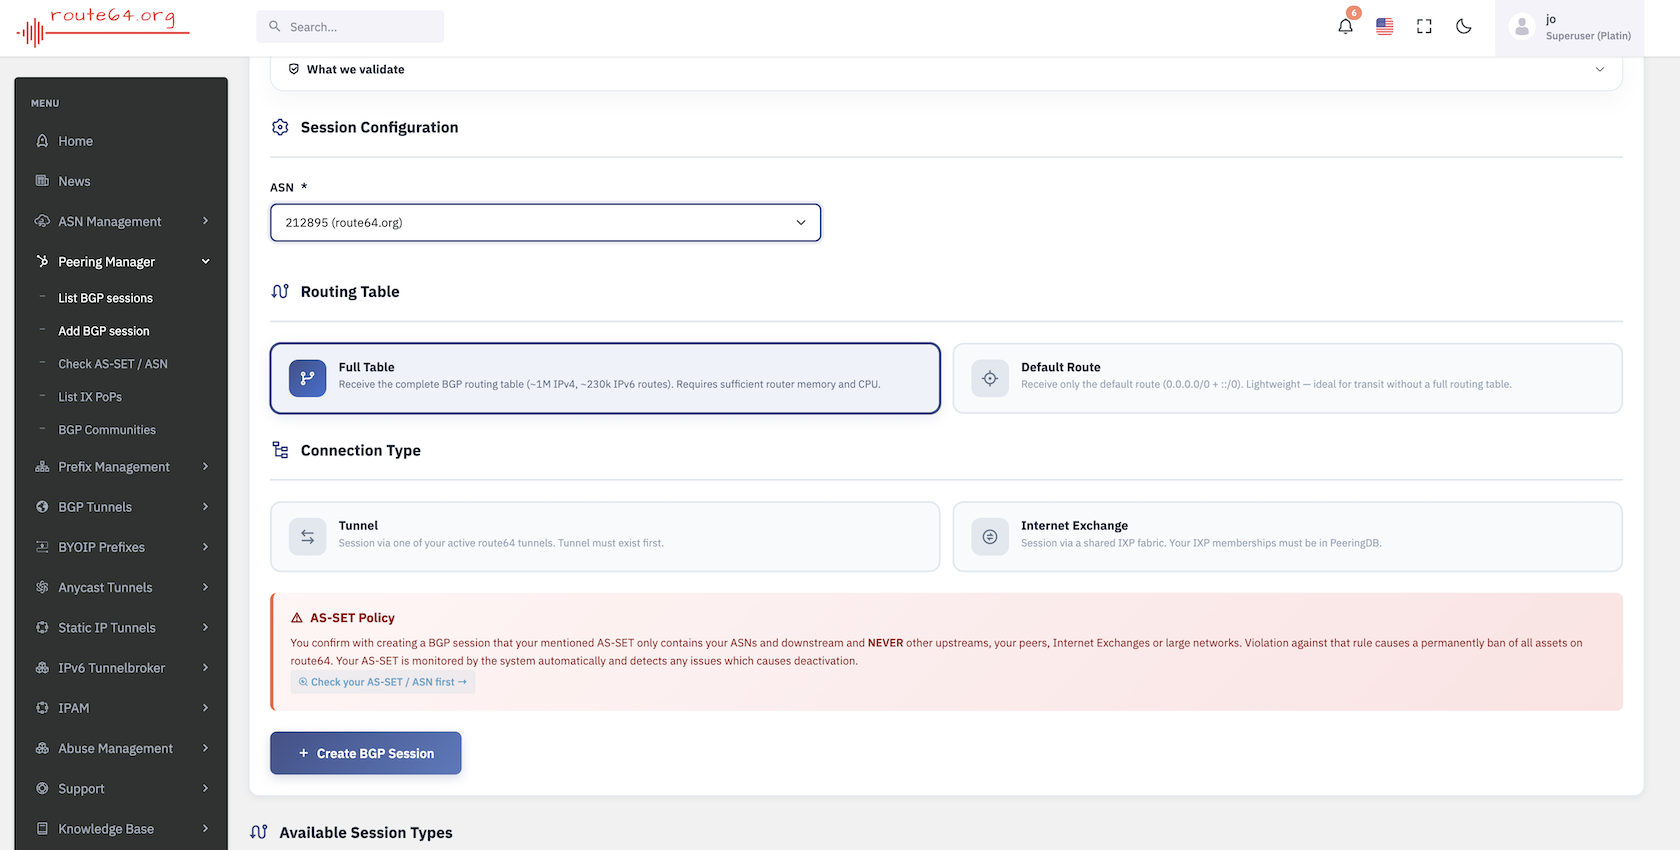This screenshot has height=850, width=1680.
Task: Expand Support submenu chevron
Action: click(x=205, y=788)
